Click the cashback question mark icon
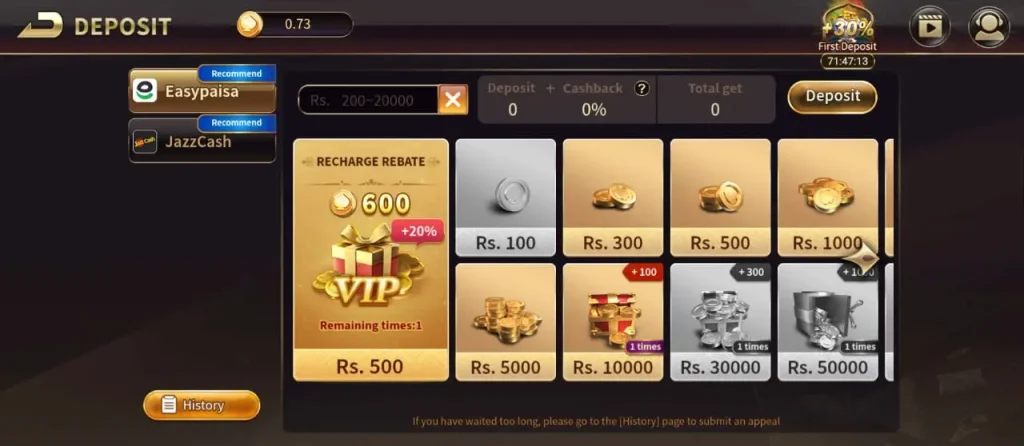Image resolution: width=1024 pixels, height=446 pixels. (642, 89)
